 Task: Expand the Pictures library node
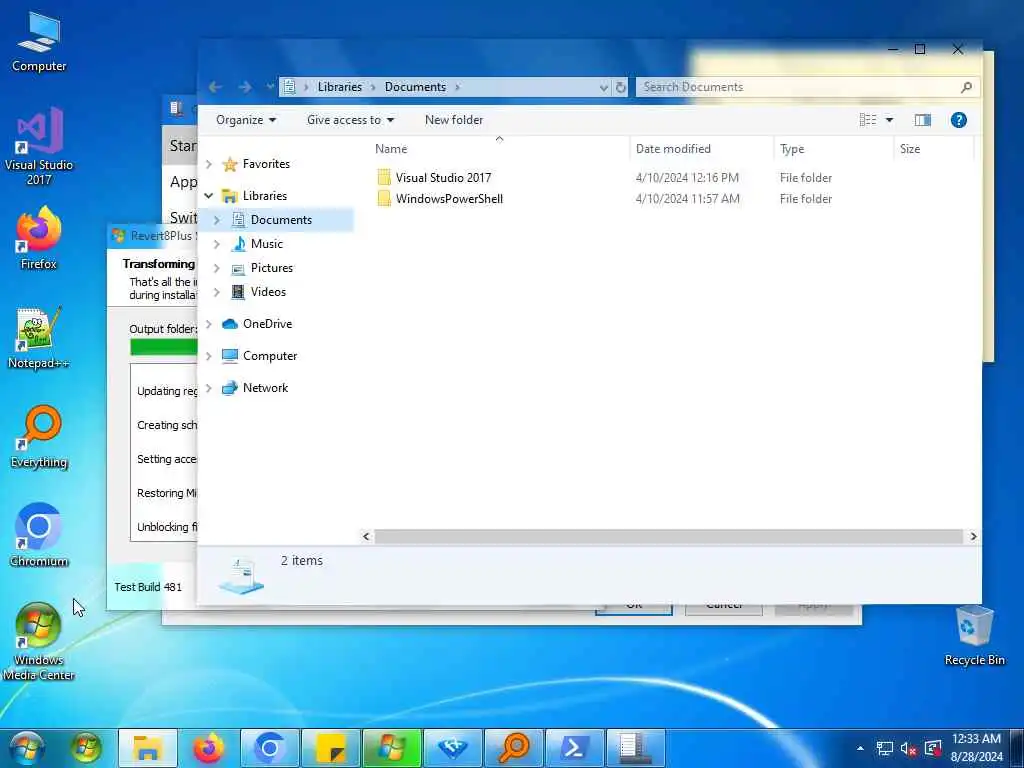(217, 268)
